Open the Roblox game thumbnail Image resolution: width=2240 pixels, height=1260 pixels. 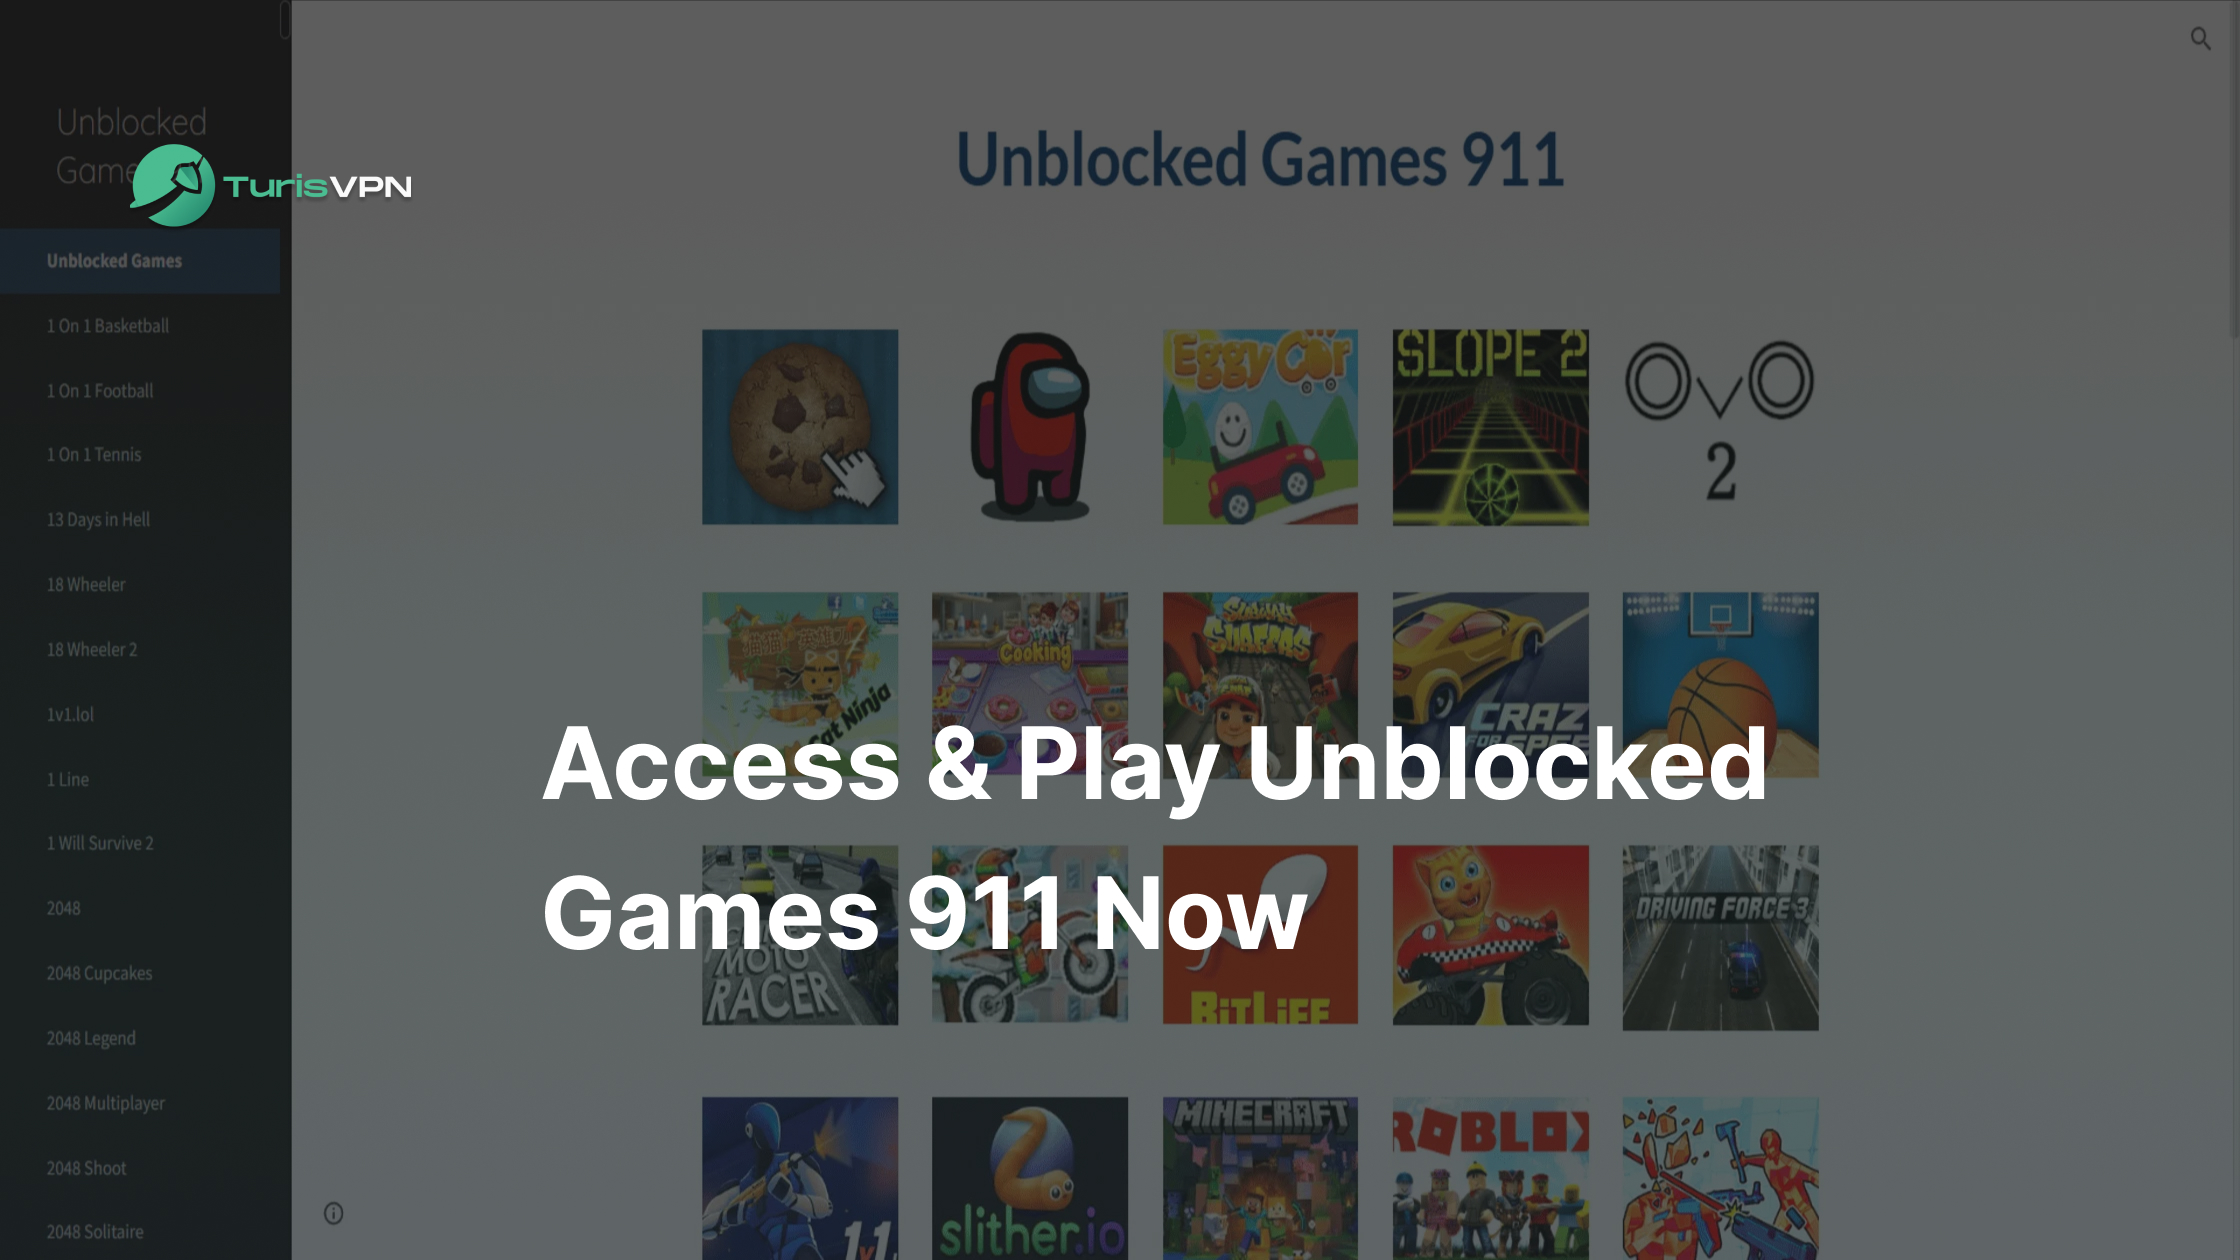pos(1490,1178)
